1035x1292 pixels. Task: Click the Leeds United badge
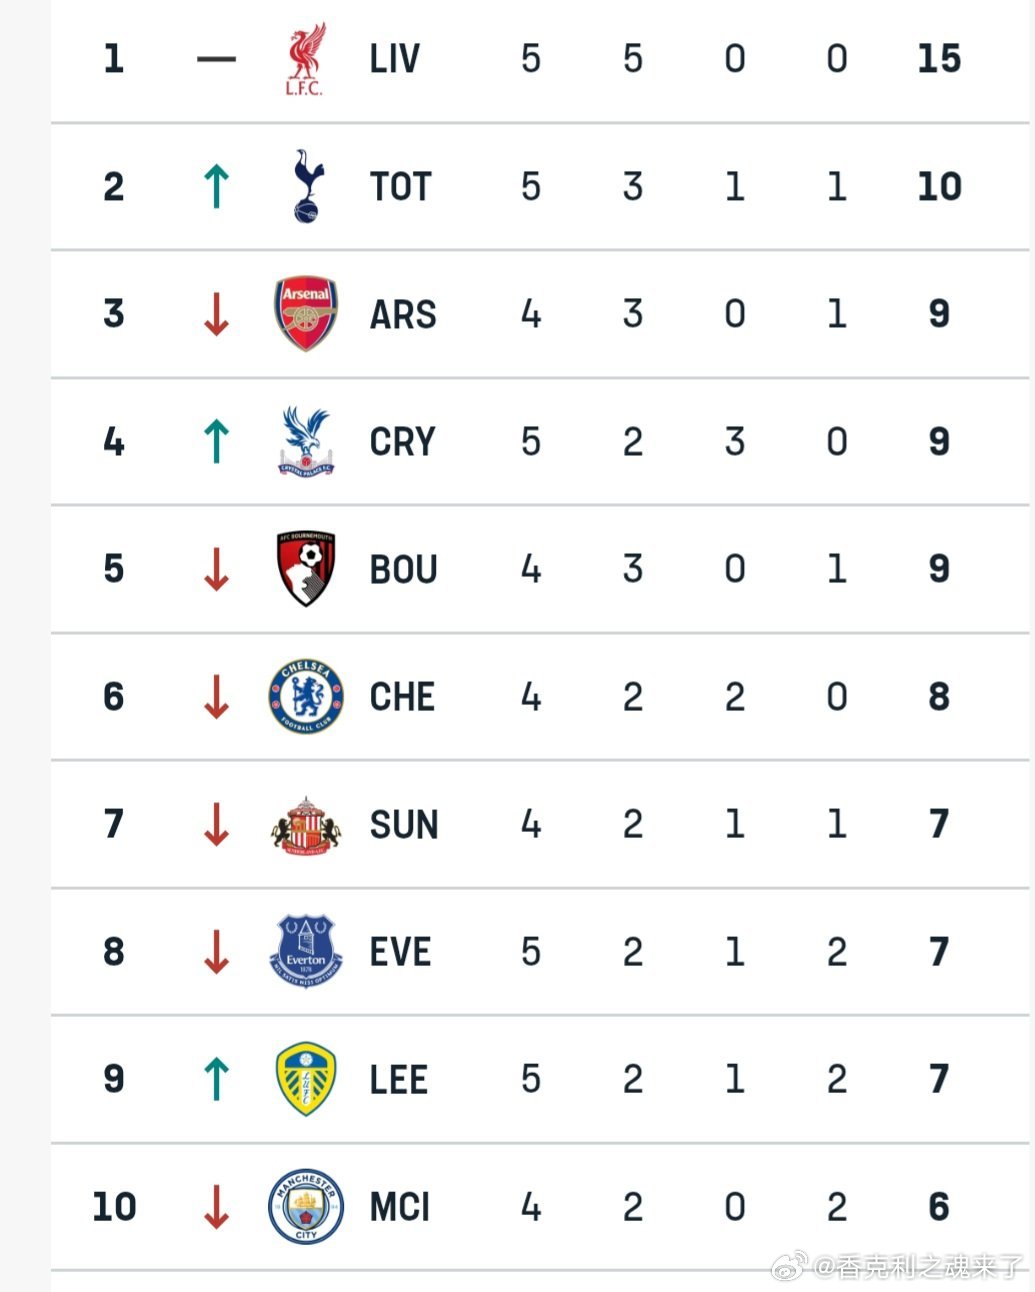coord(306,1079)
